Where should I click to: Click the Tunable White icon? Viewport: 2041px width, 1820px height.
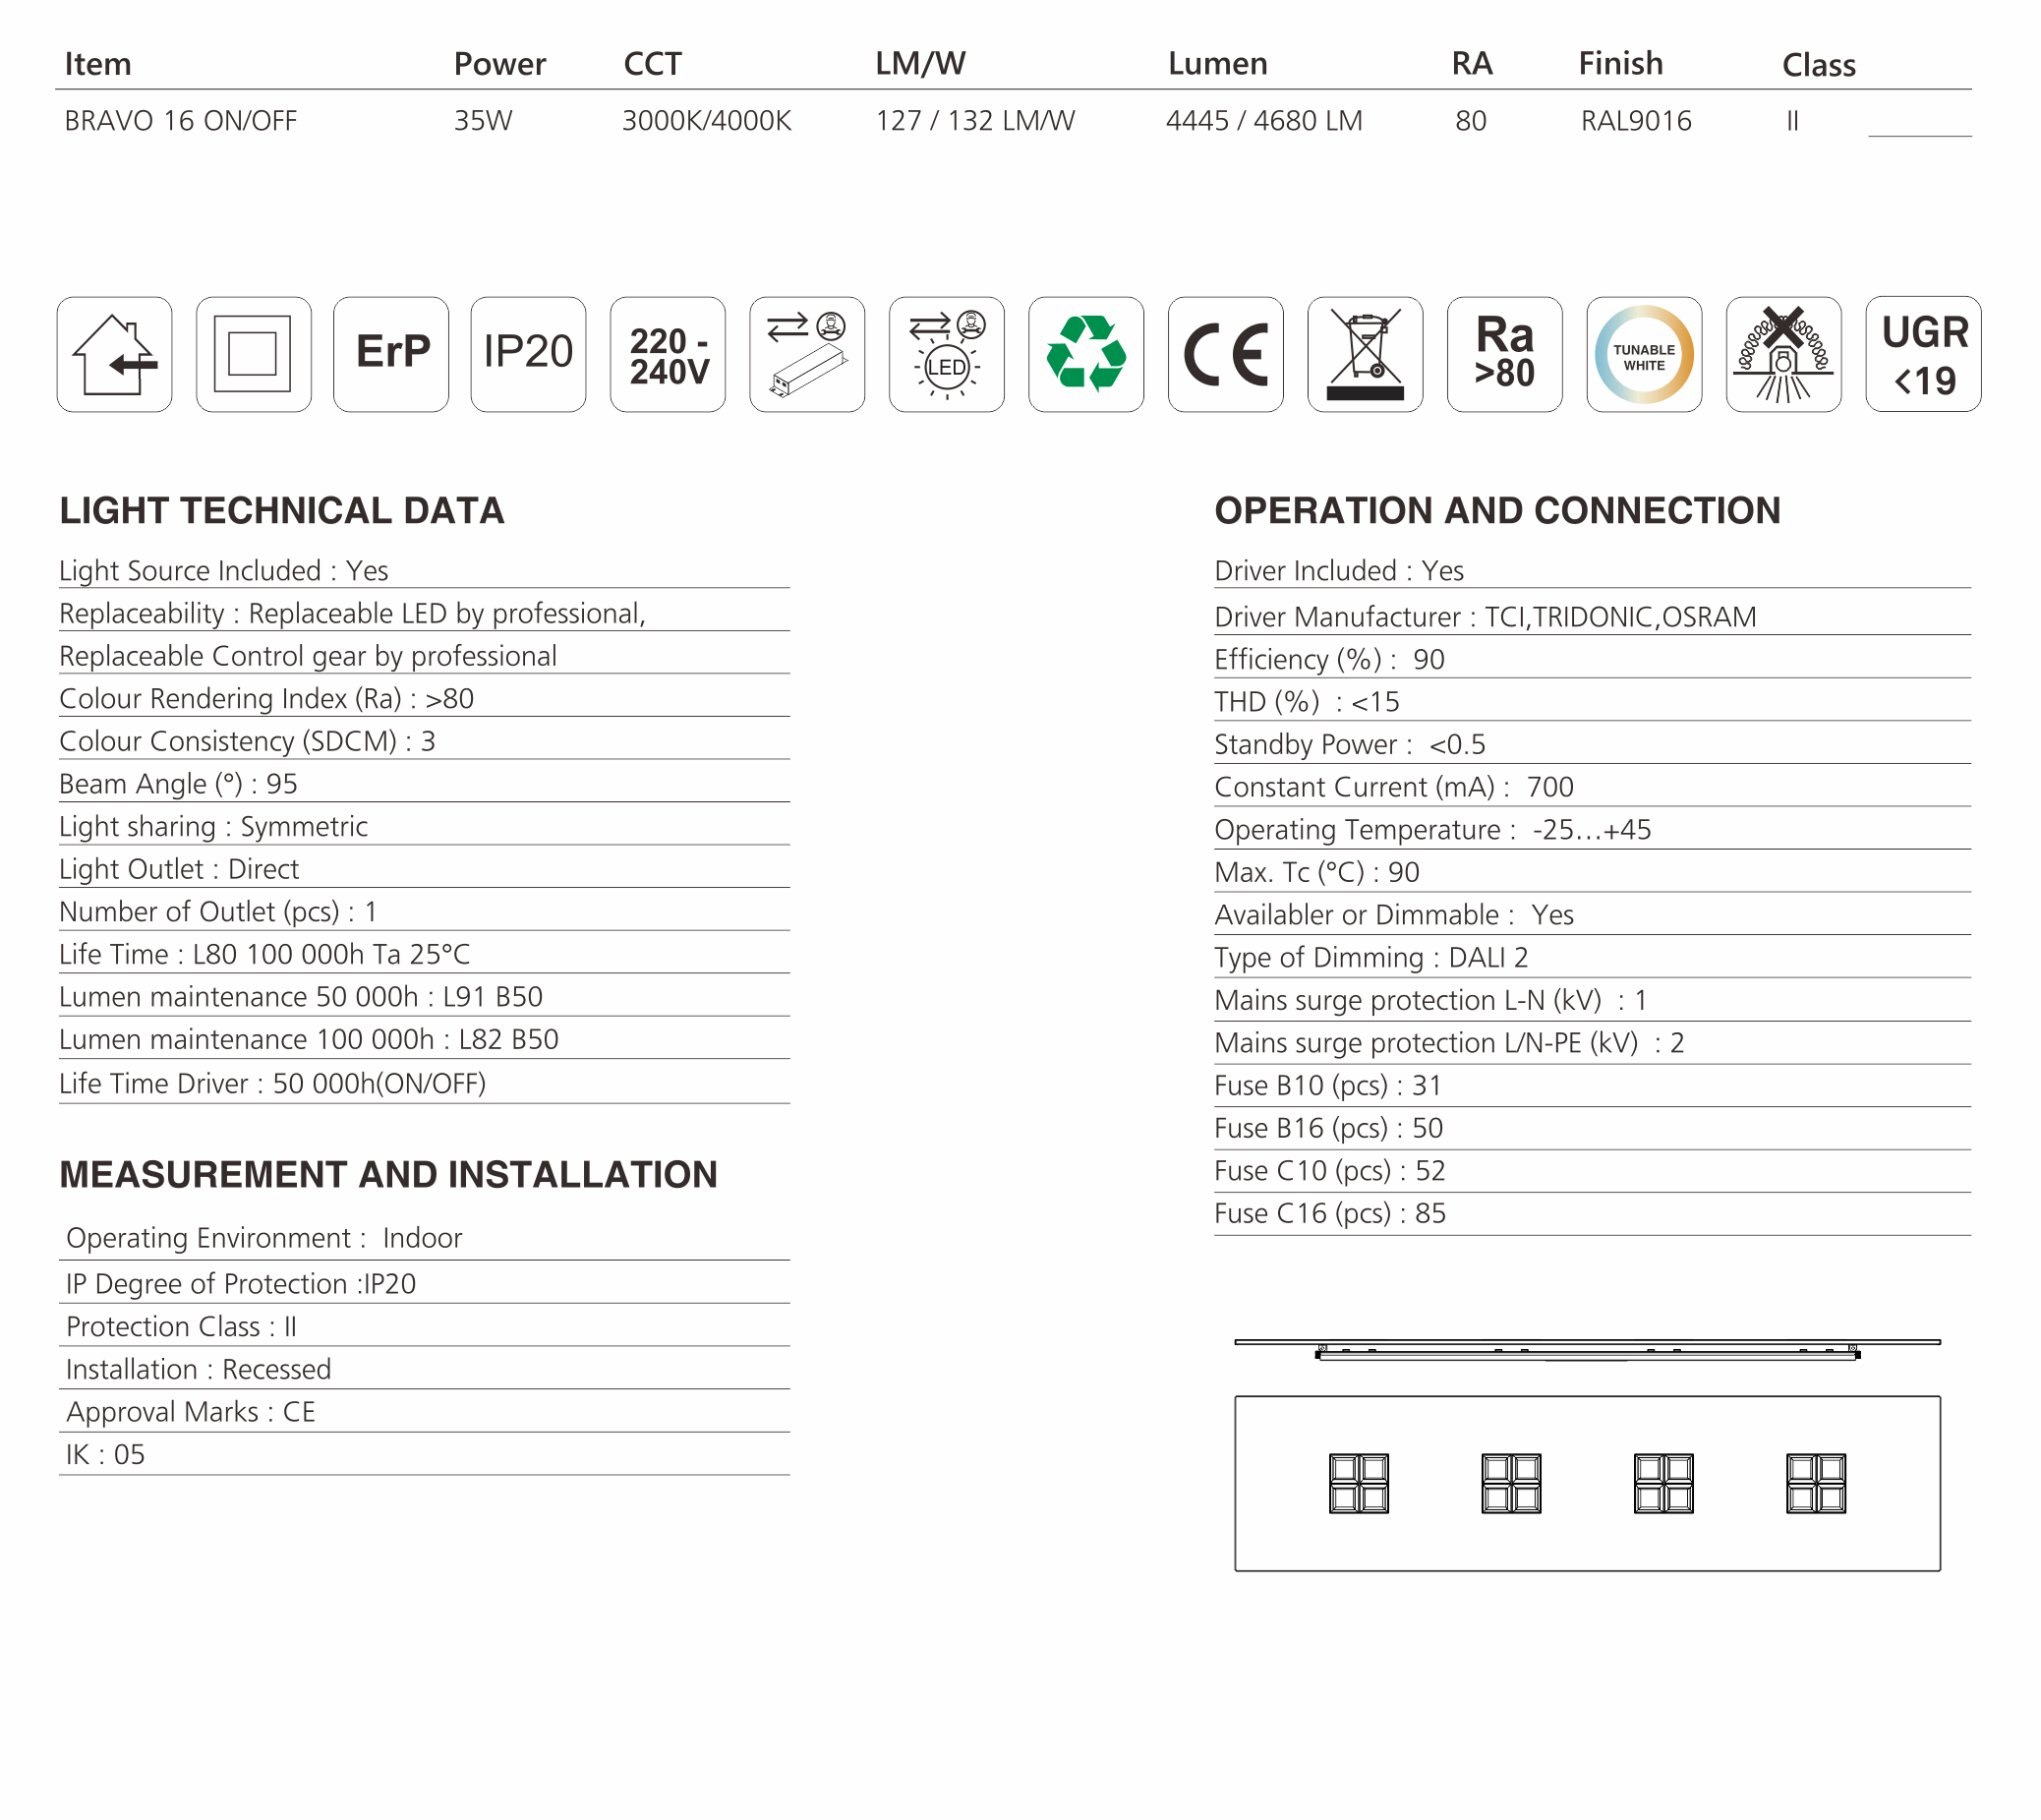(1644, 354)
